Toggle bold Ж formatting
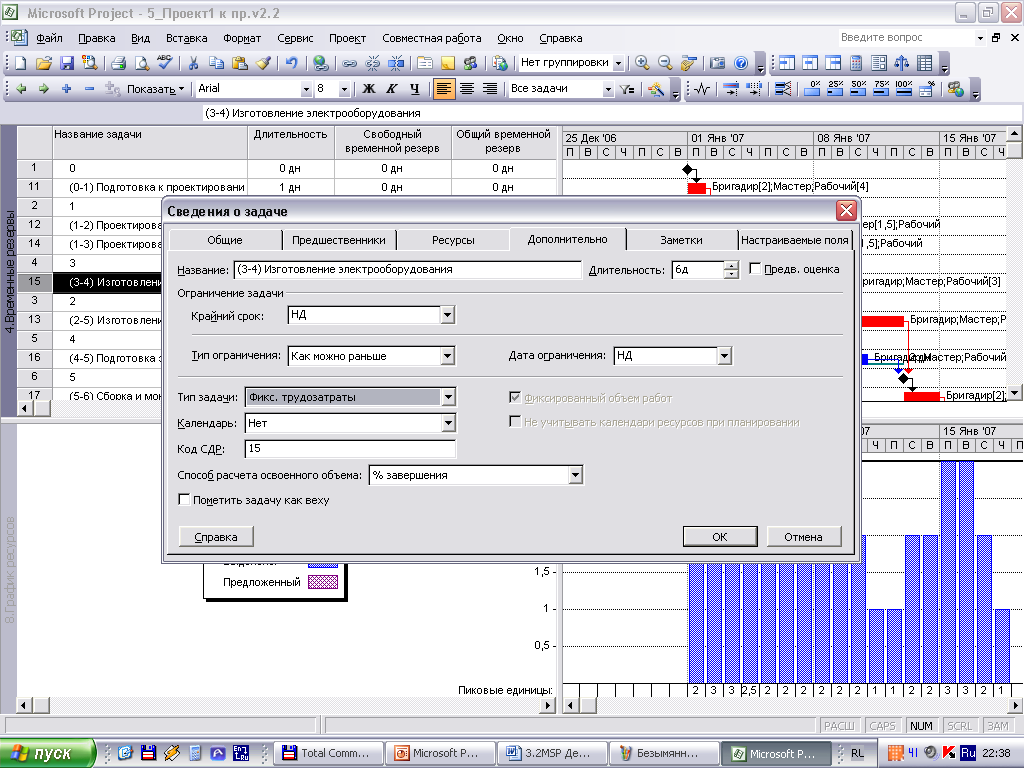 pyautogui.click(x=369, y=88)
